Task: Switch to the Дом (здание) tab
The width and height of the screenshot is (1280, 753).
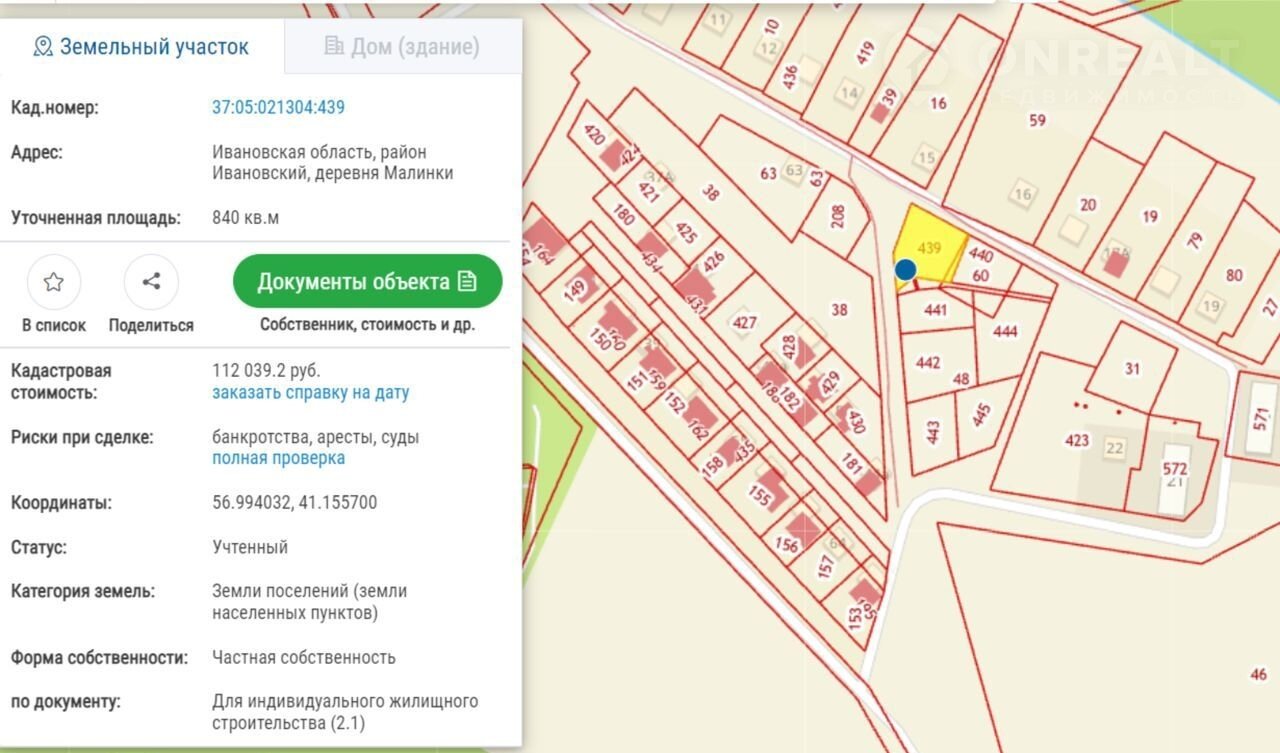Action: (402, 47)
